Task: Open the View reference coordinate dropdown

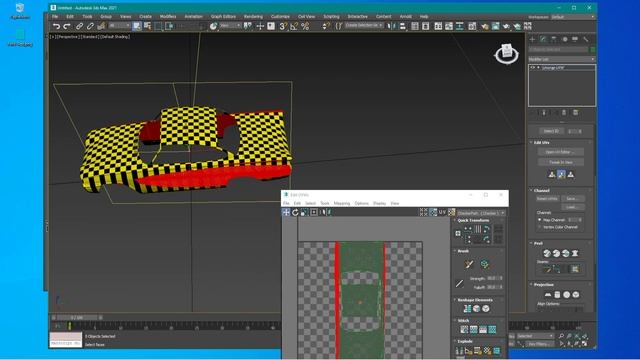Action: (x=230, y=26)
